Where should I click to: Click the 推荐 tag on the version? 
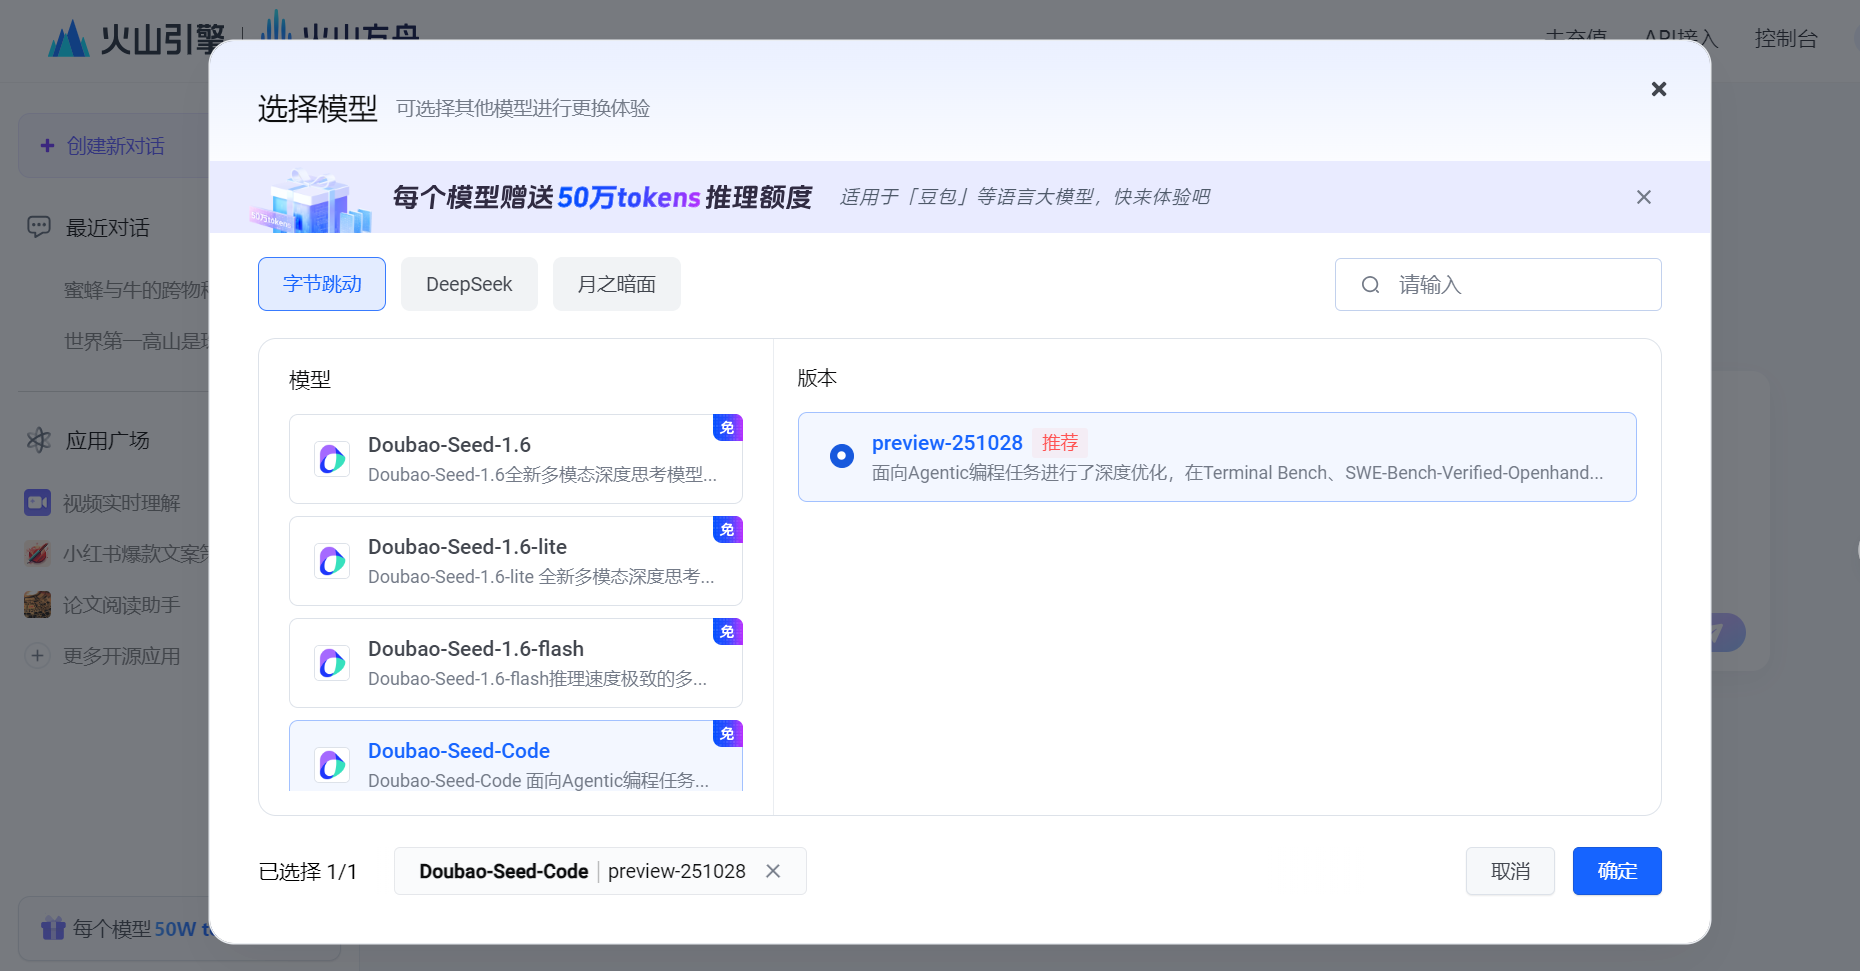pyautogui.click(x=1060, y=443)
